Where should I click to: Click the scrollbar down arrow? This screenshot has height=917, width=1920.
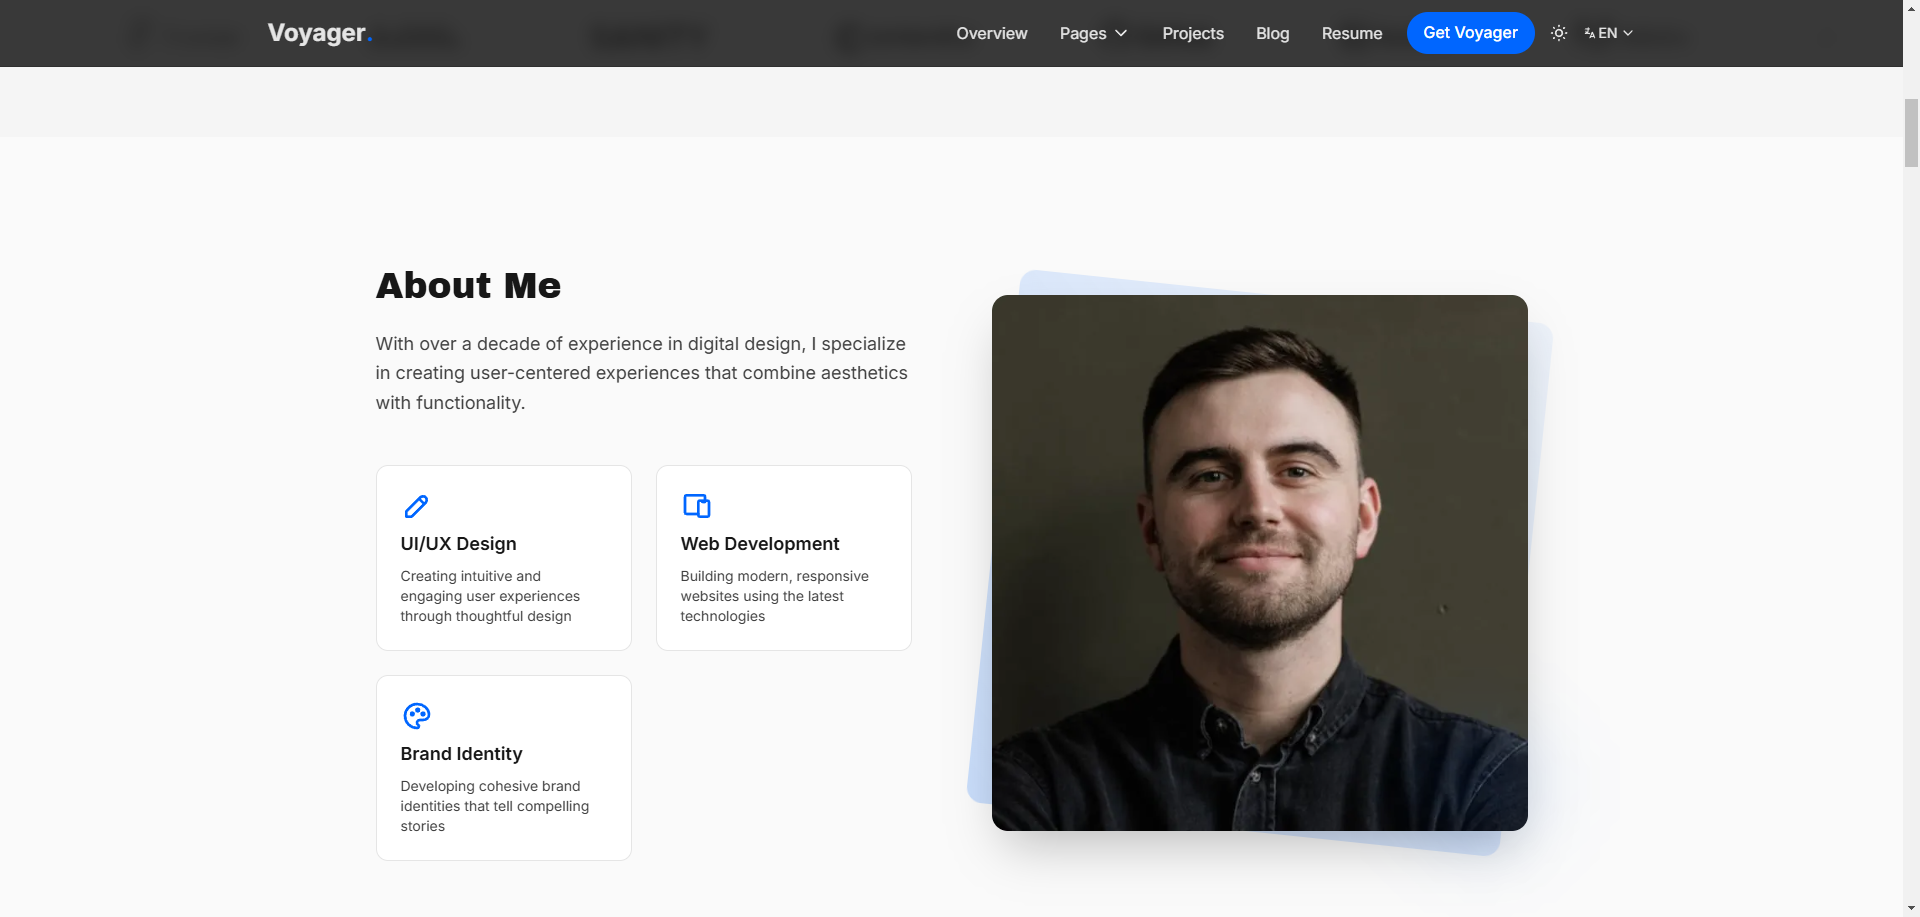tap(1911, 908)
